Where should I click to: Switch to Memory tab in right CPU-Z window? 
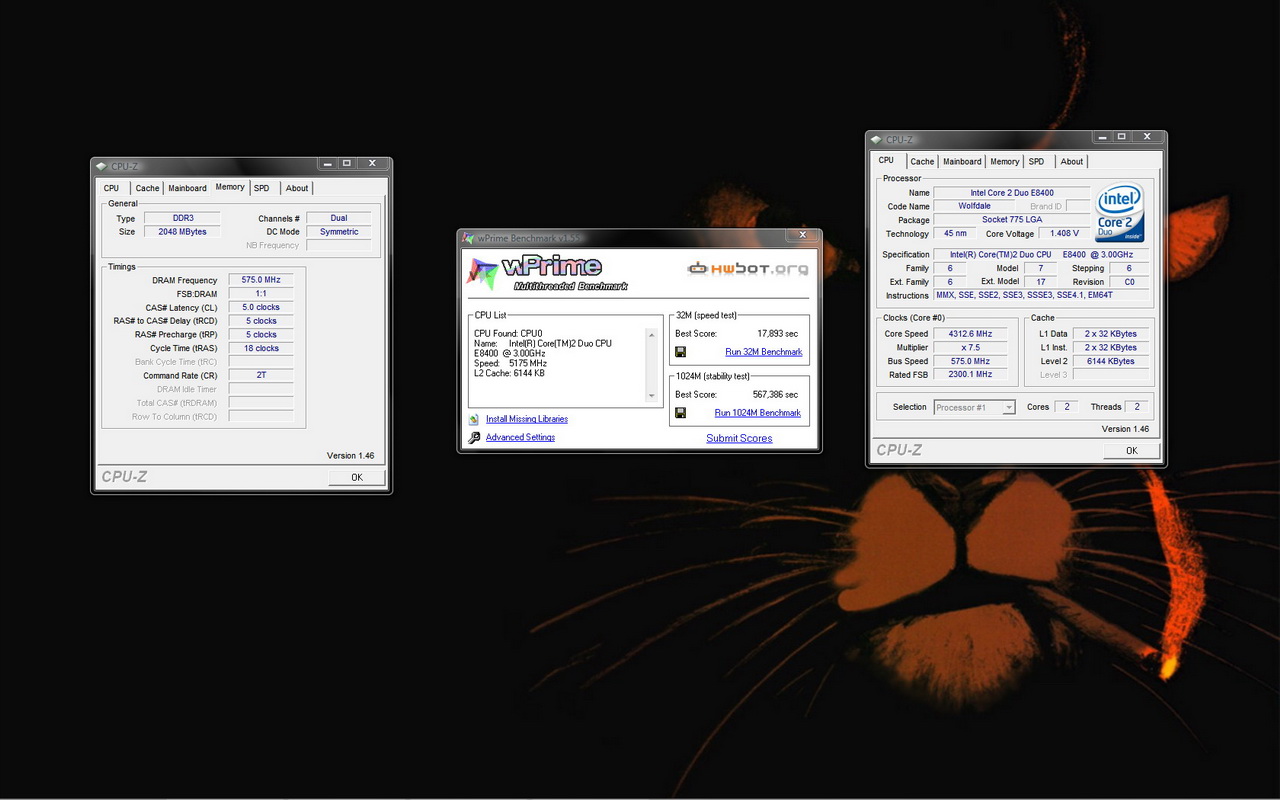click(1004, 161)
